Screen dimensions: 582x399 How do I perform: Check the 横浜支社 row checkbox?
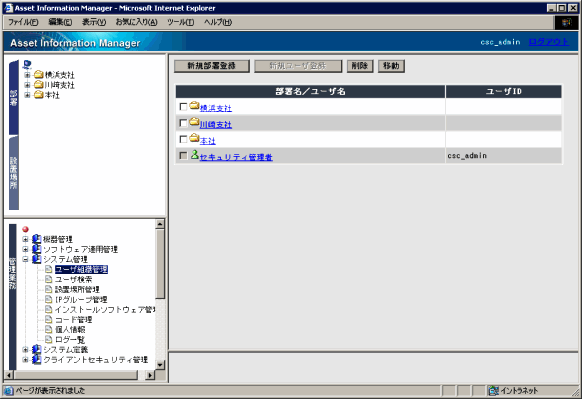tap(183, 107)
